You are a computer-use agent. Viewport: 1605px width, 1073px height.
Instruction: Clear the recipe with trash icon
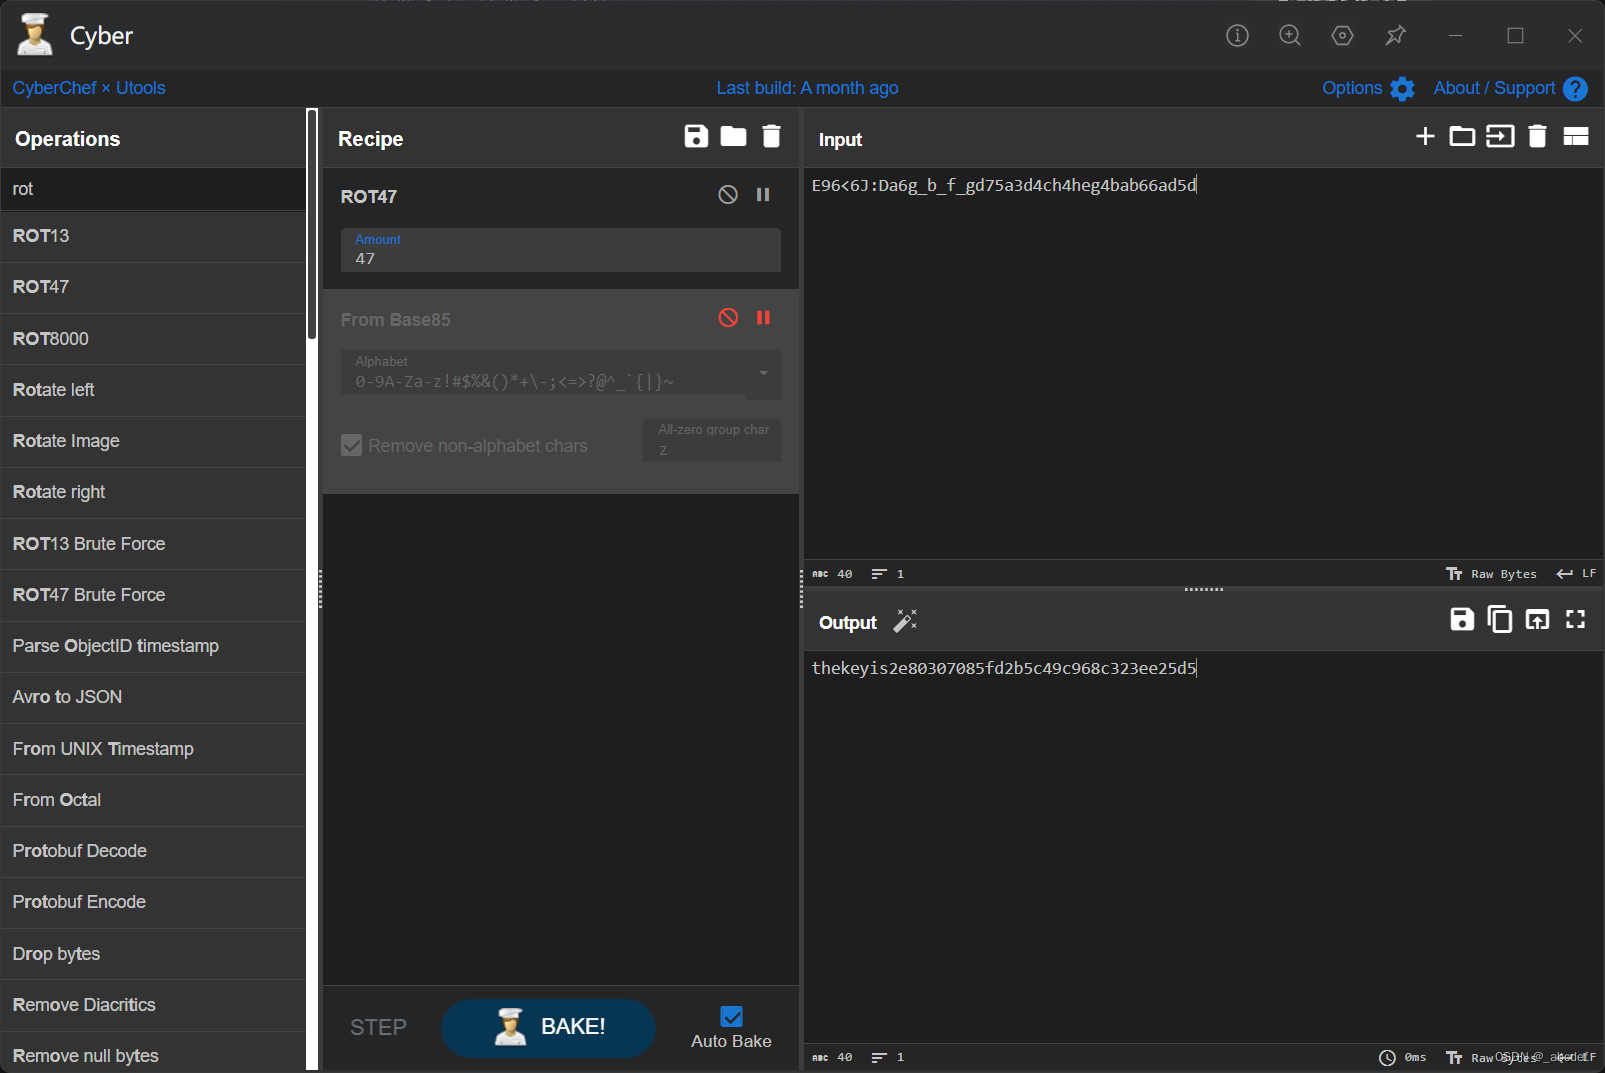(771, 136)
